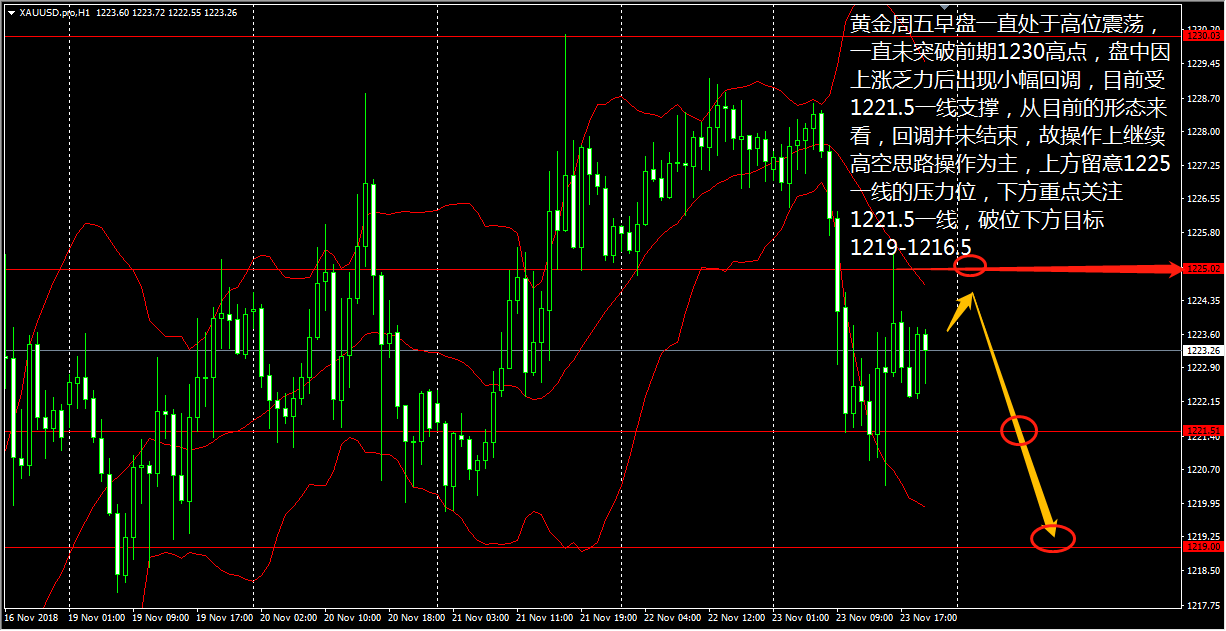Click the 22 Nov 12:00 time label
1226x631 pixels.
(x=739, y=618)
